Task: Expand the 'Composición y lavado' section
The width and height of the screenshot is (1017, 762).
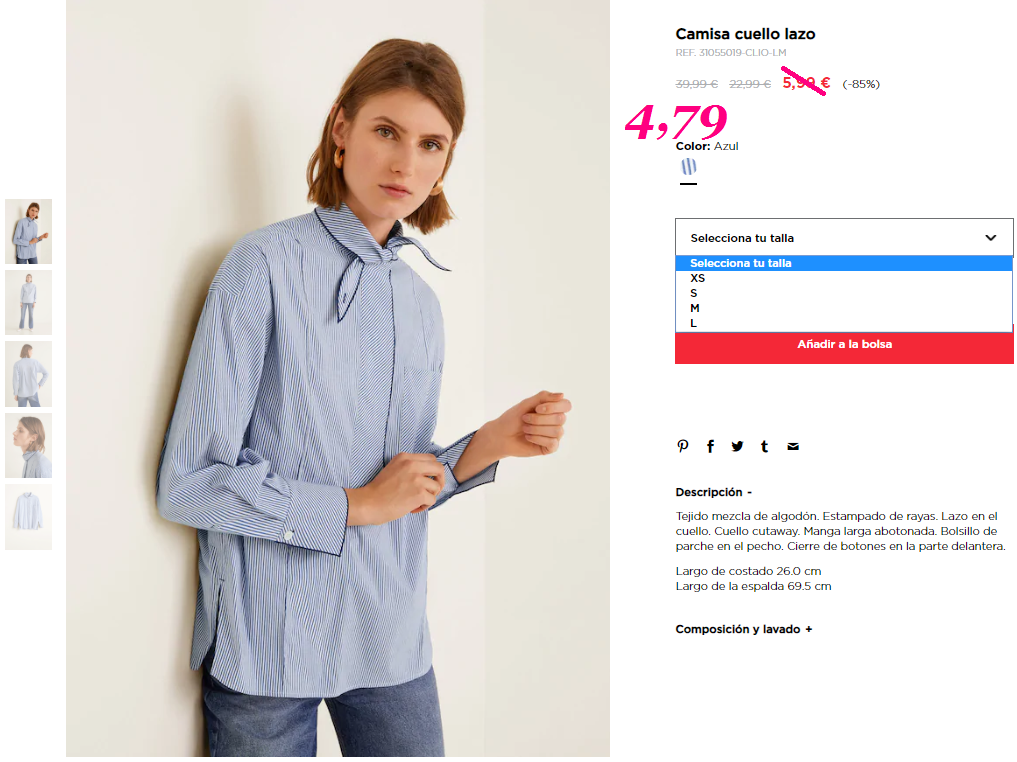Action: click(x=743, y=629)
